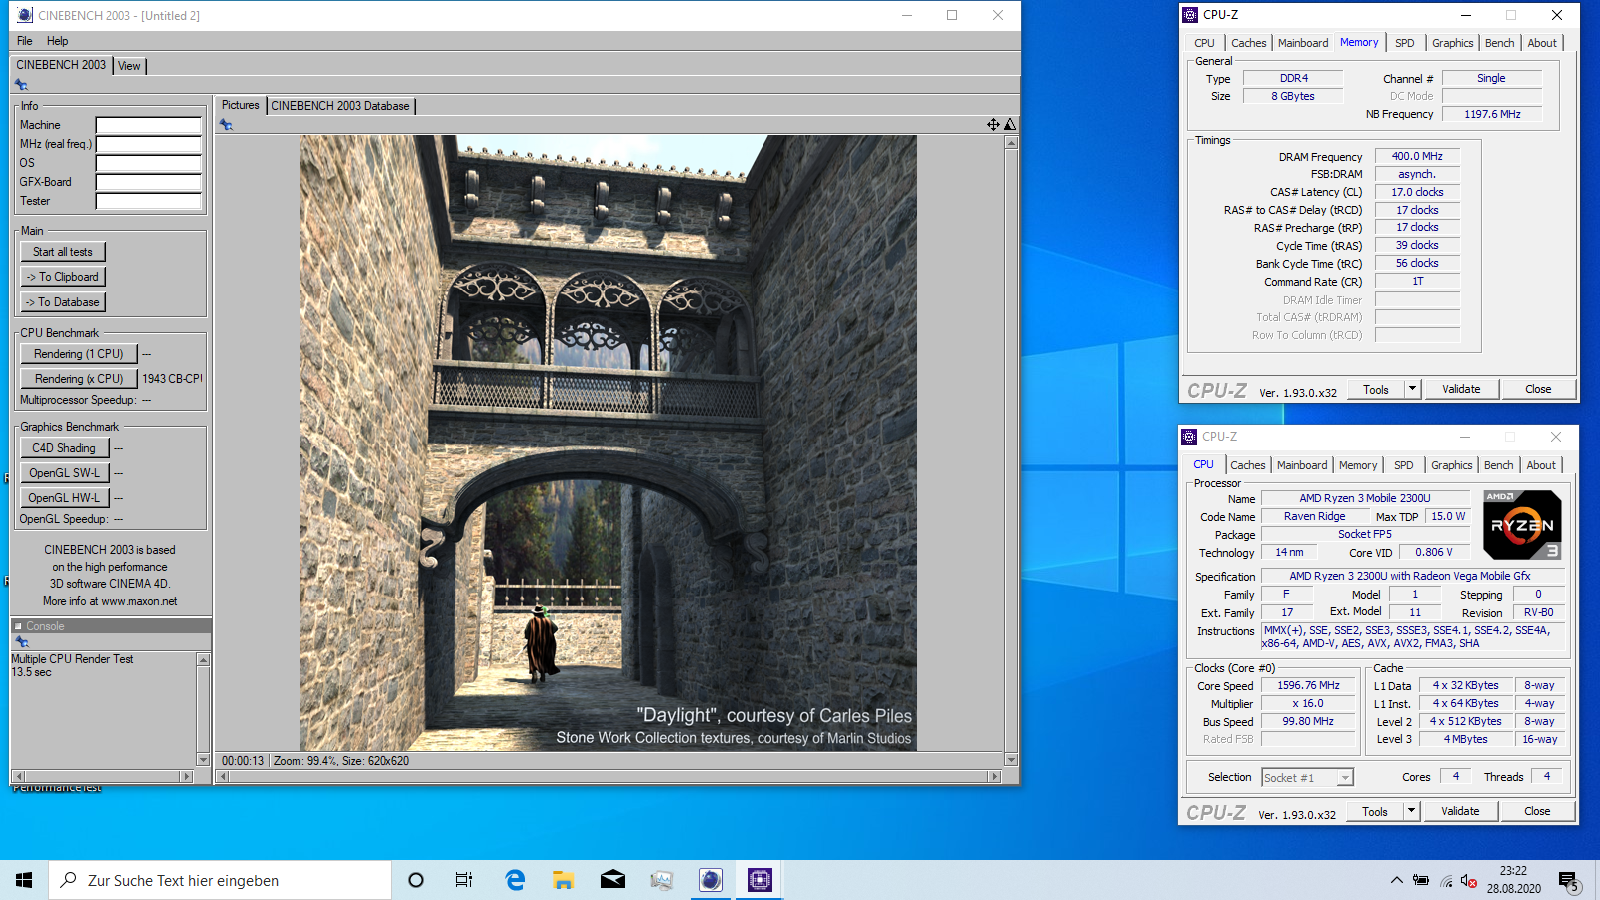This screenshot has height=900, width=1600.
Task: Open Task View in the taskbar
Action: [464, 880]
